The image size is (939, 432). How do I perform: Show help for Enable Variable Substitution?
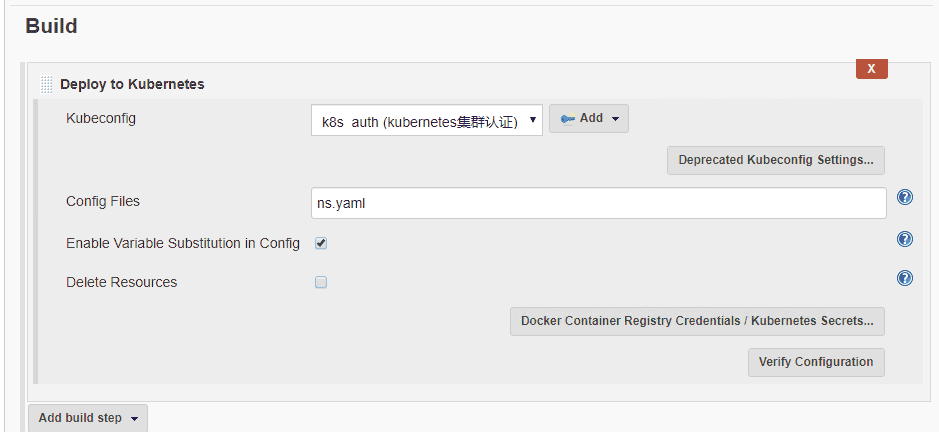pyautogui.click(x=905, y=239)
